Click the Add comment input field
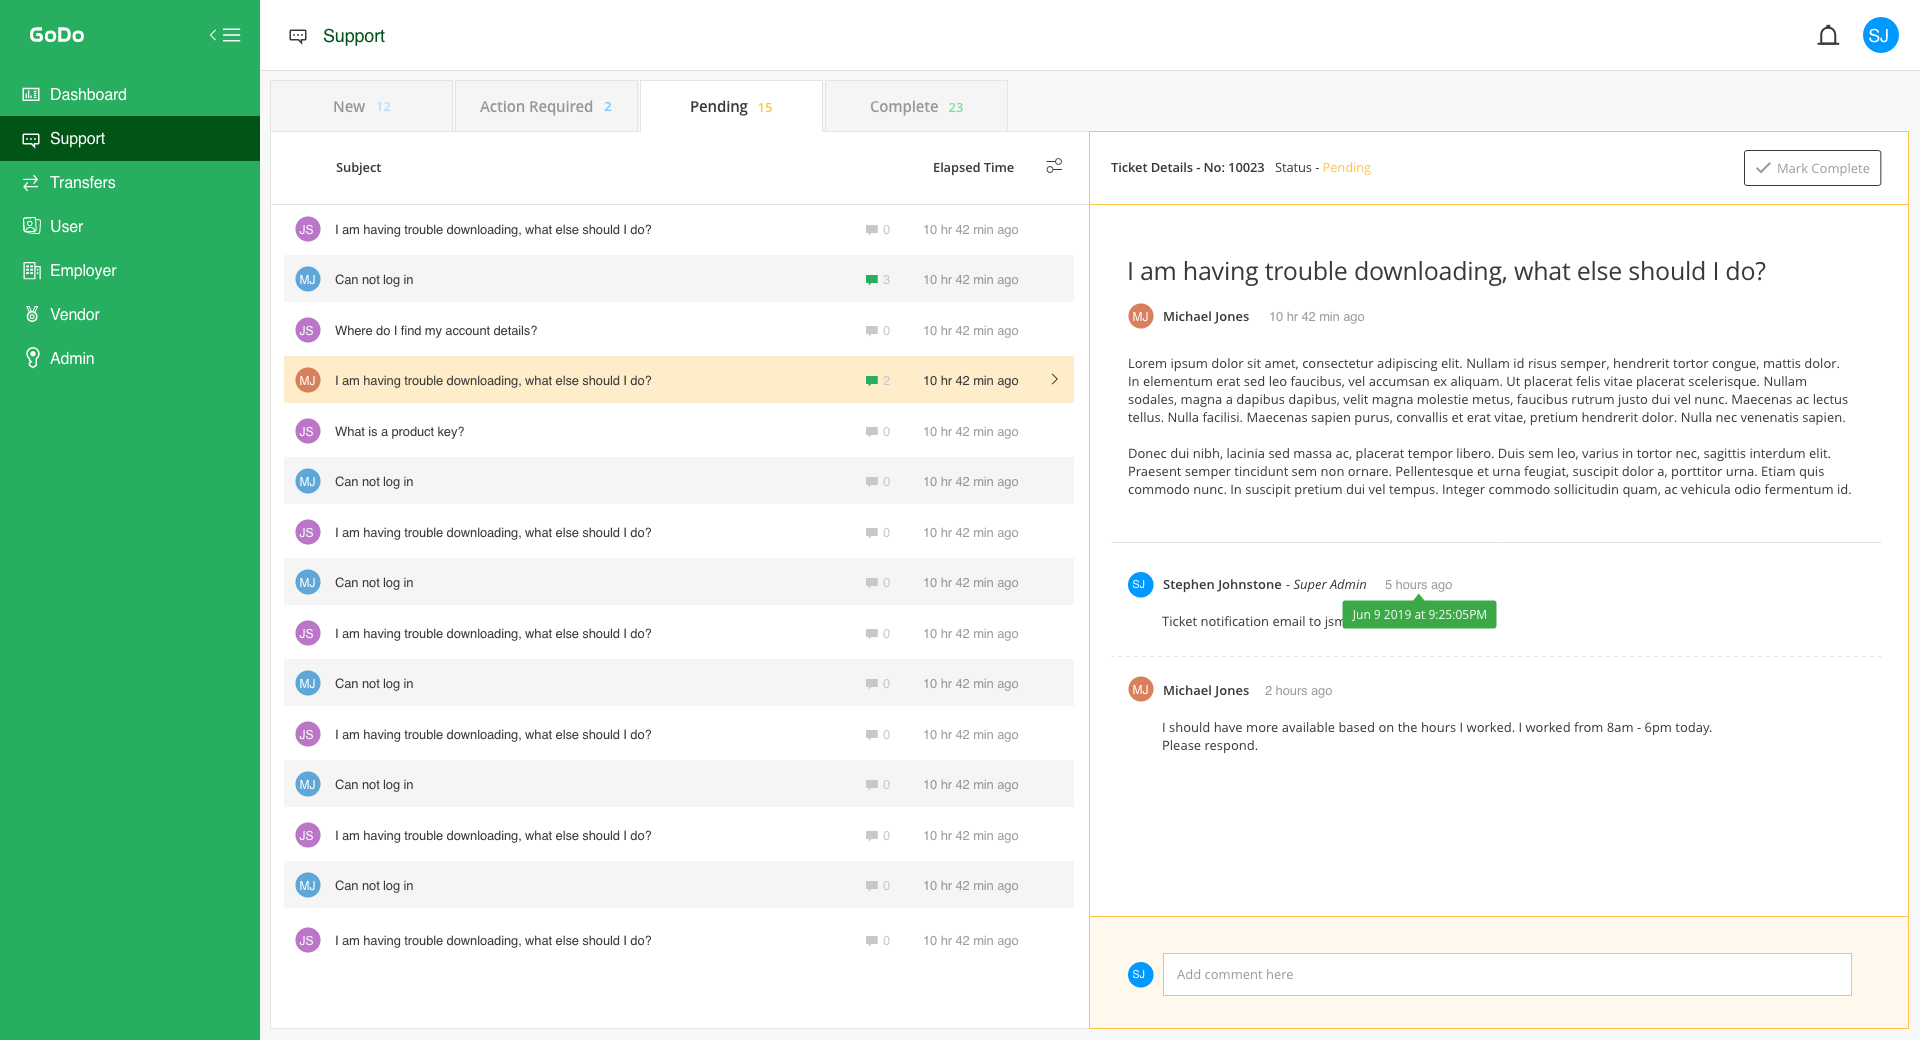The image size is (1920, 1040). (x=1506, y=974)
